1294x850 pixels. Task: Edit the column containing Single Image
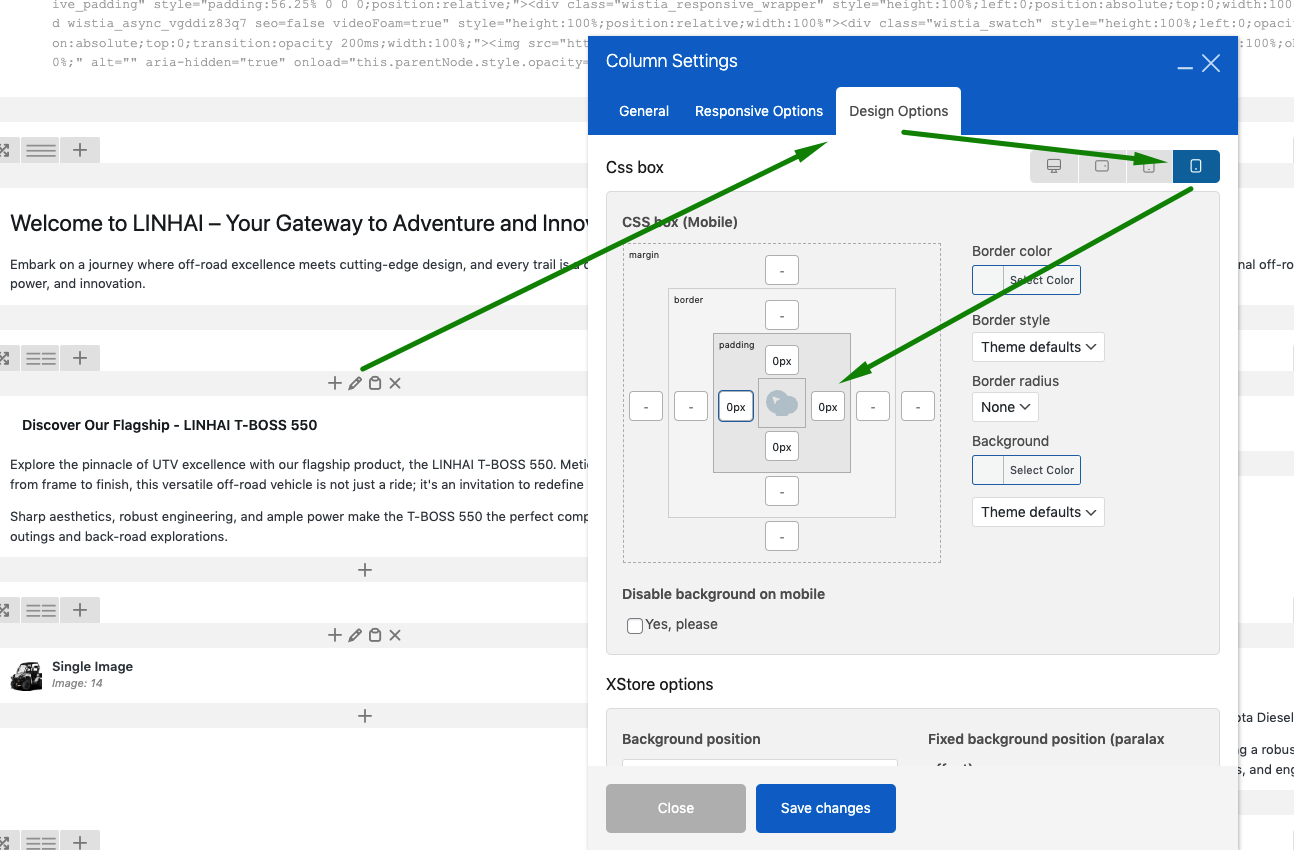[355, 635]
